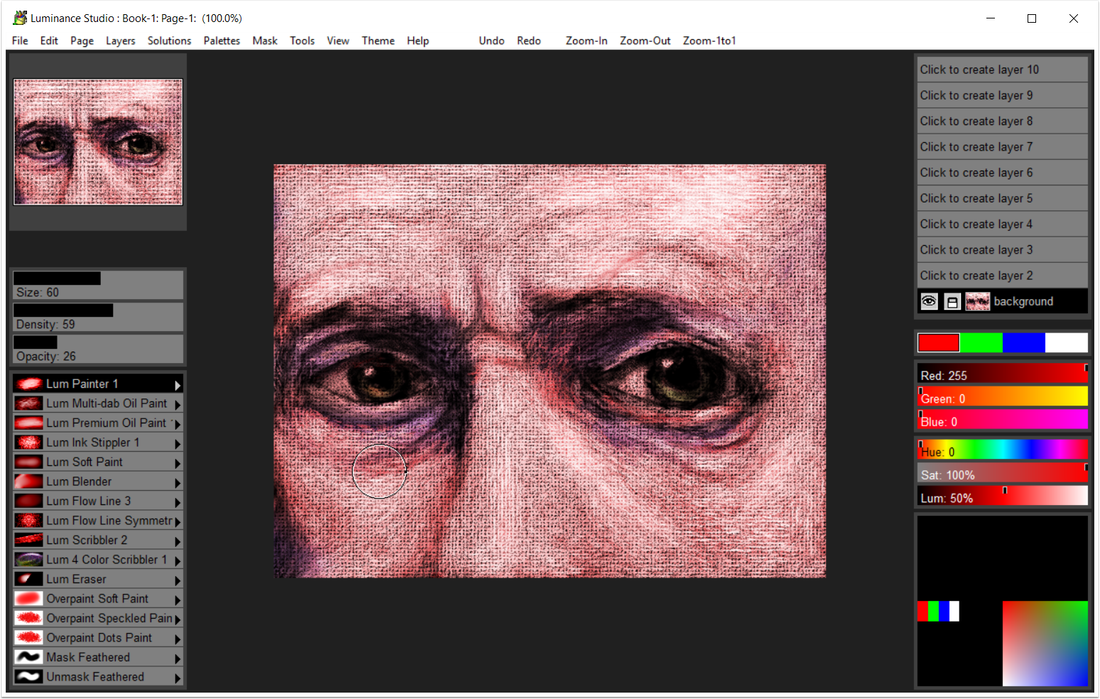Toggle the lock on the background layer
Viewport: 1100px width, 699px height.
pyautogui.click(x=952, y=301)
